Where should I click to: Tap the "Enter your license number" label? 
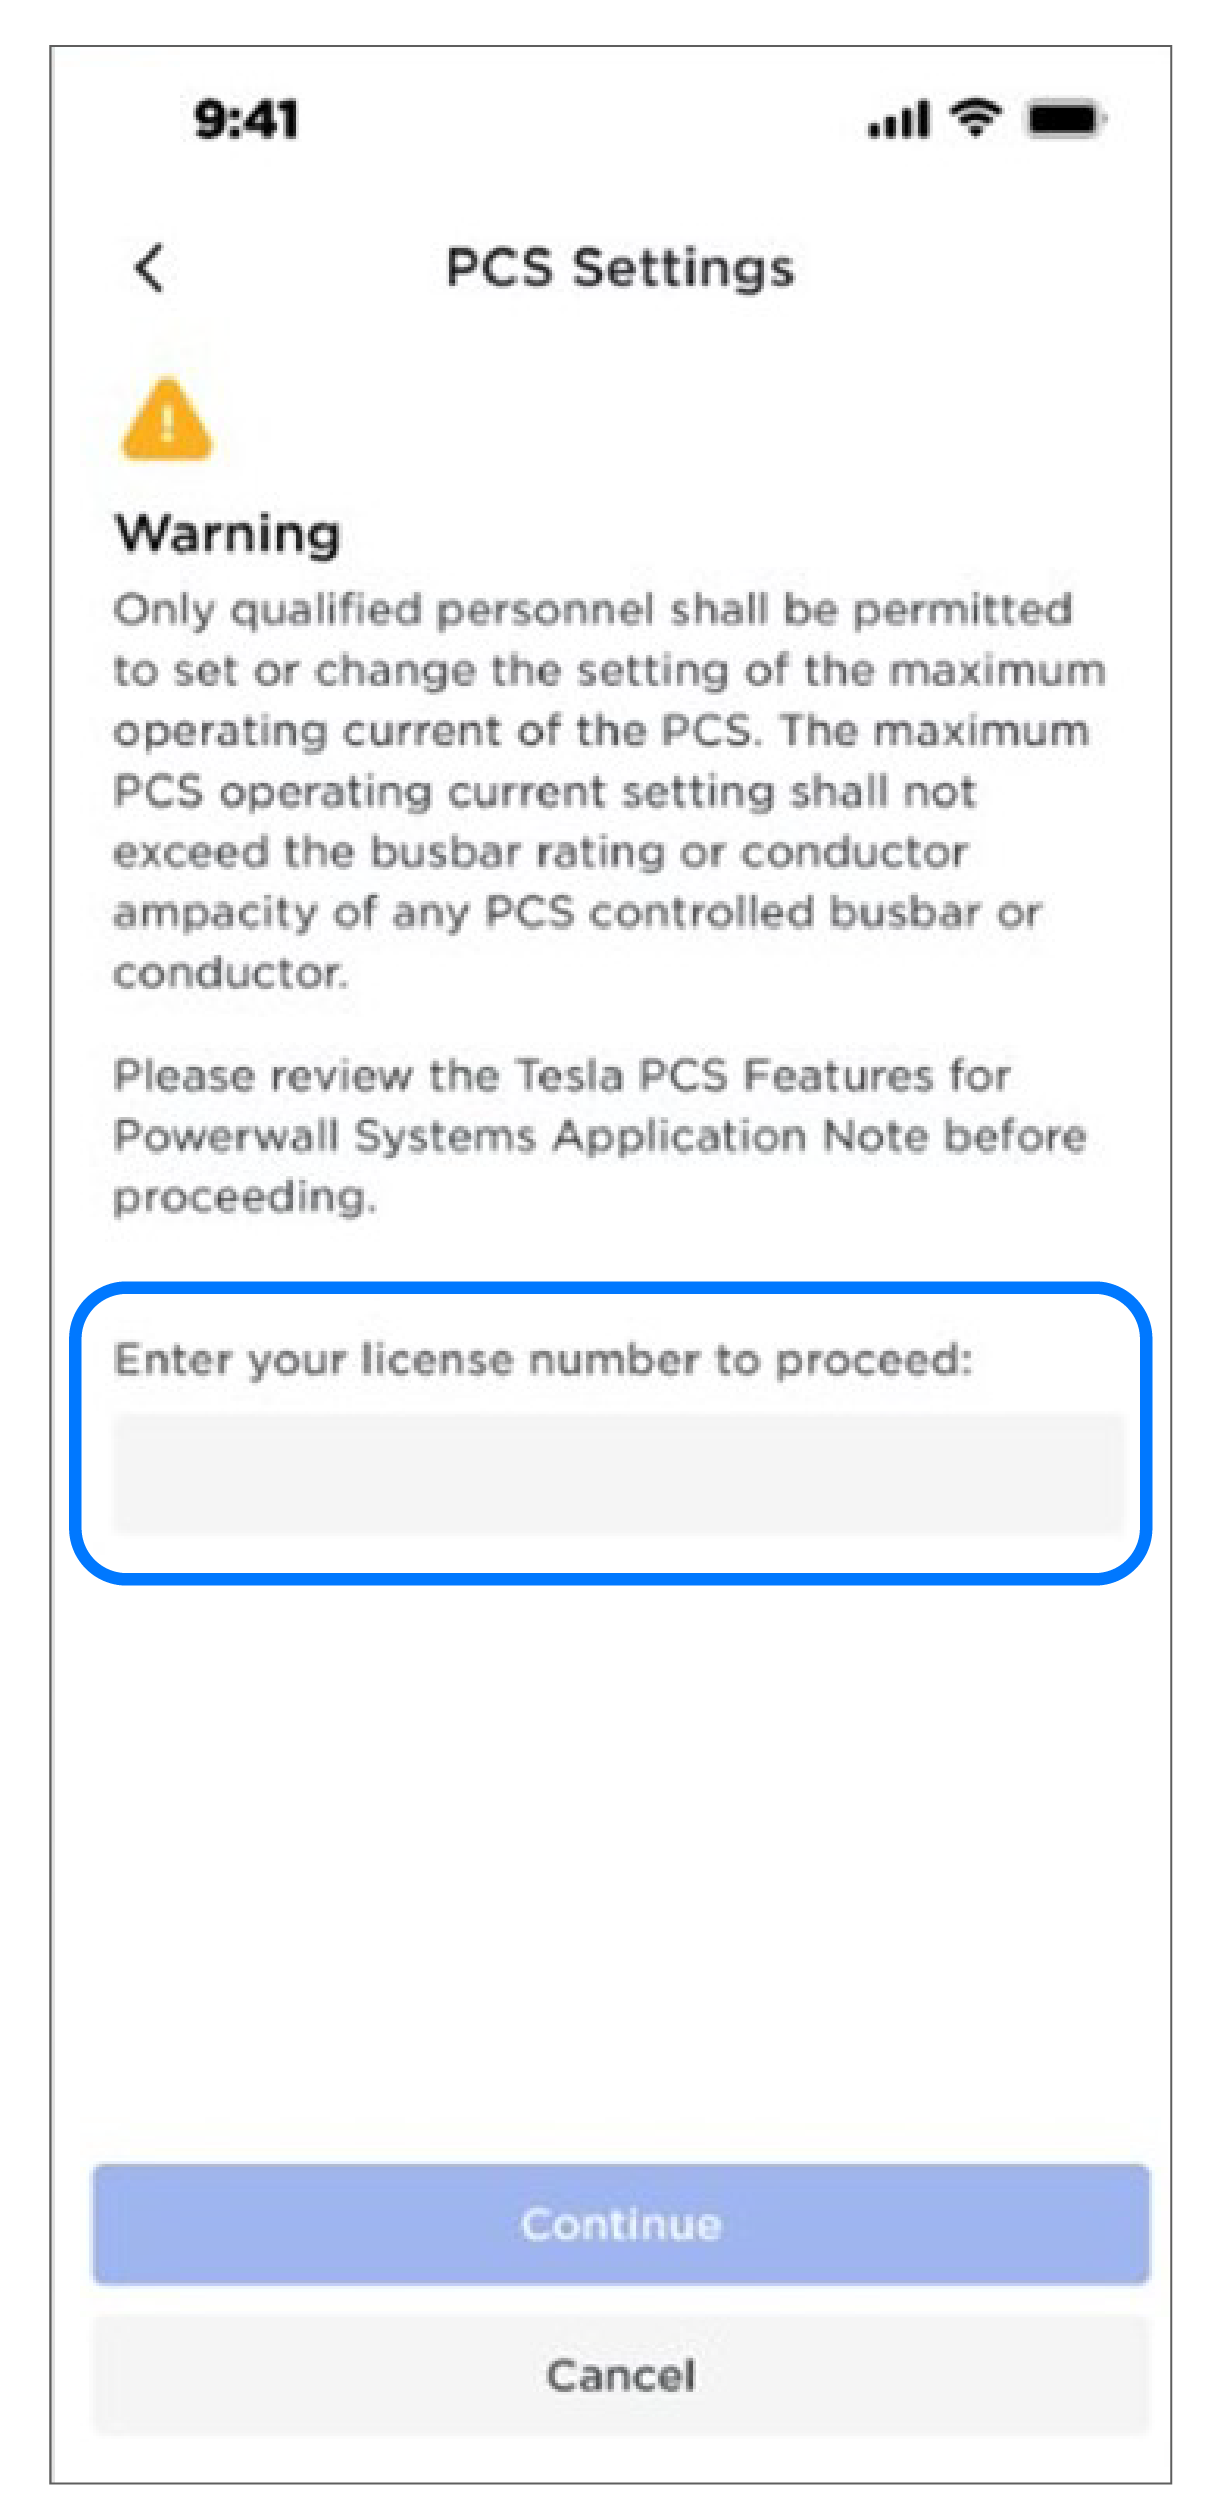tap(543, 1361)
